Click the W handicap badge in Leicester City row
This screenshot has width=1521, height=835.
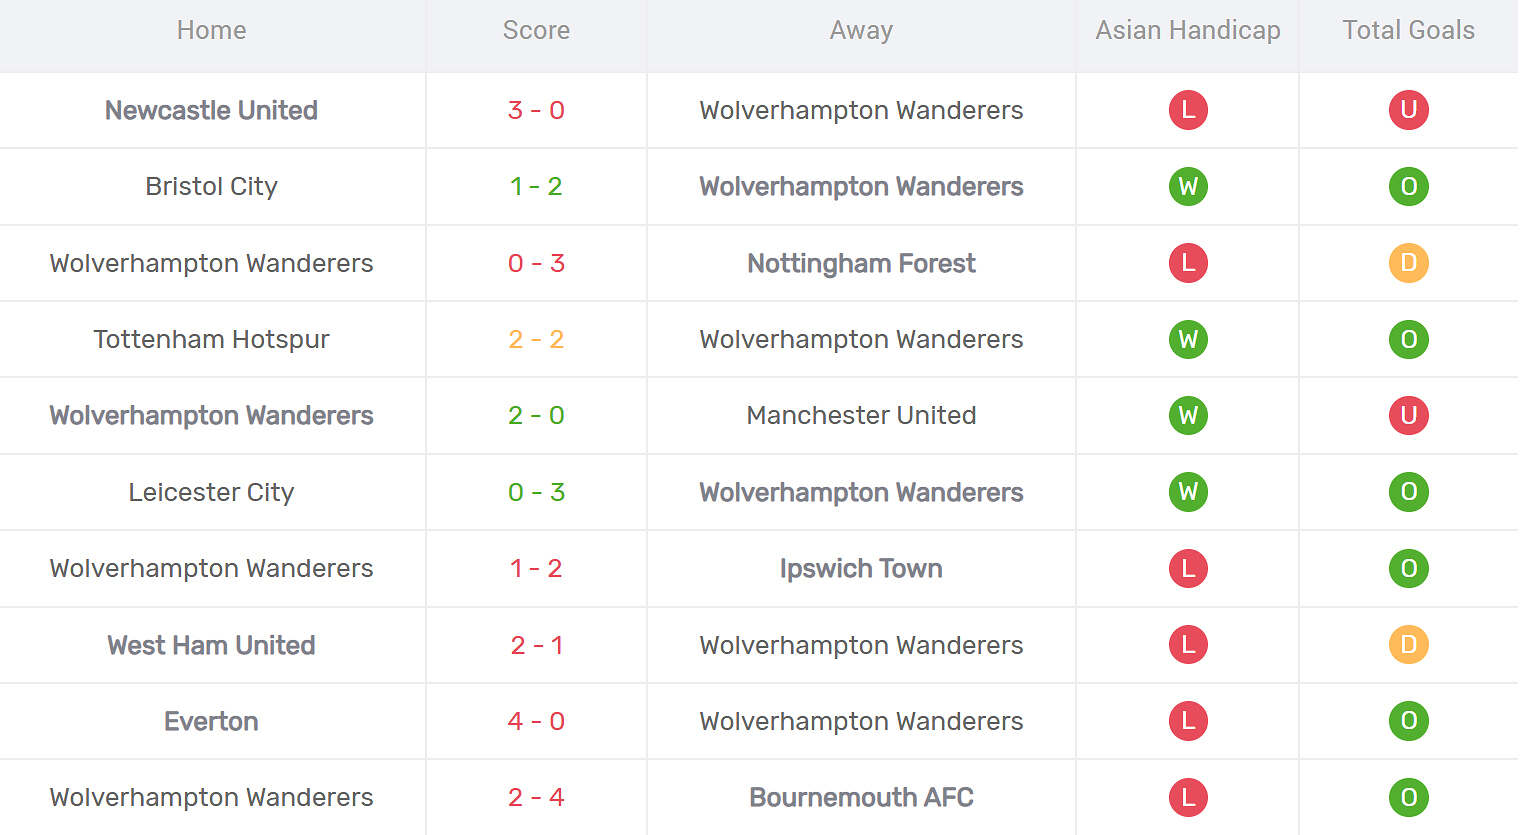click(x=1188, y=492)
